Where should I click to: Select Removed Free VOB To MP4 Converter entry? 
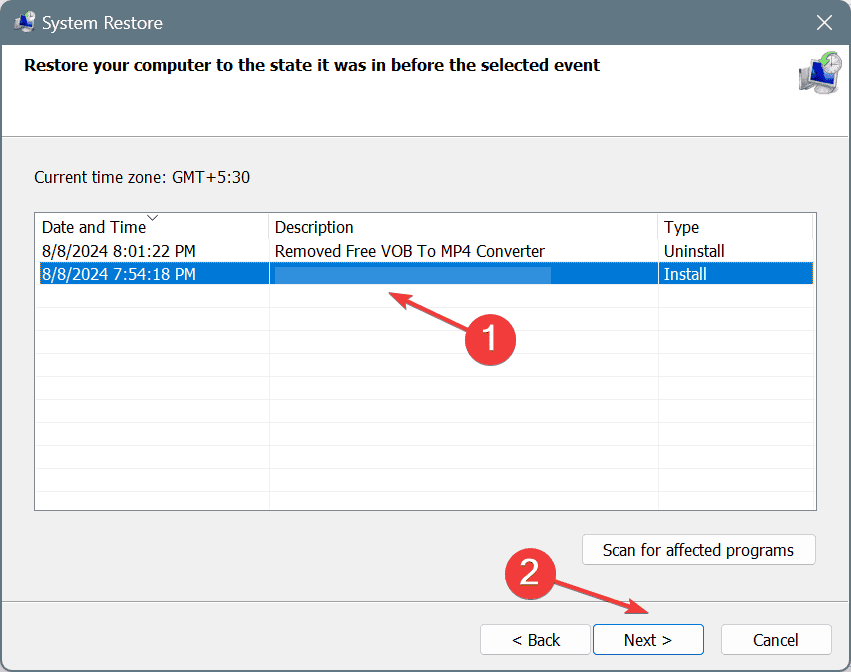click(409, 251)
